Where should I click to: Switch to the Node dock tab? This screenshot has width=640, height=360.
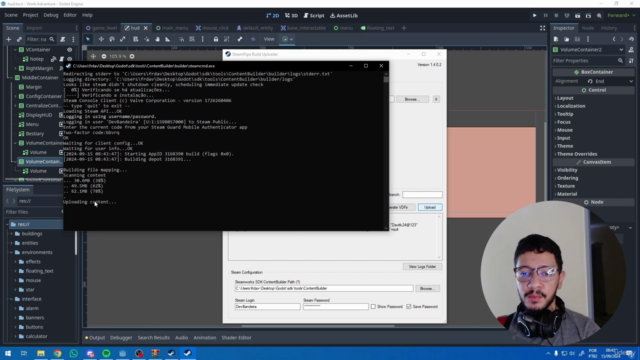pos(588,28)
